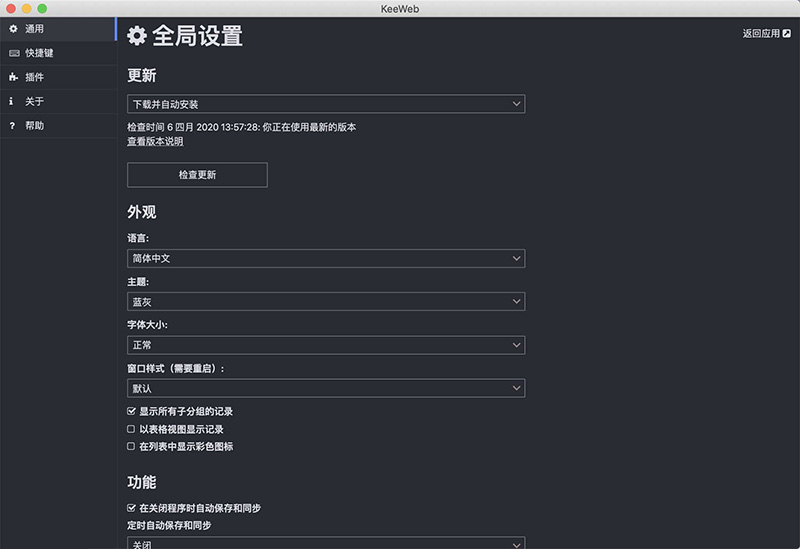
Task: Open the 帮助 section
Action: tap(58, 126)
